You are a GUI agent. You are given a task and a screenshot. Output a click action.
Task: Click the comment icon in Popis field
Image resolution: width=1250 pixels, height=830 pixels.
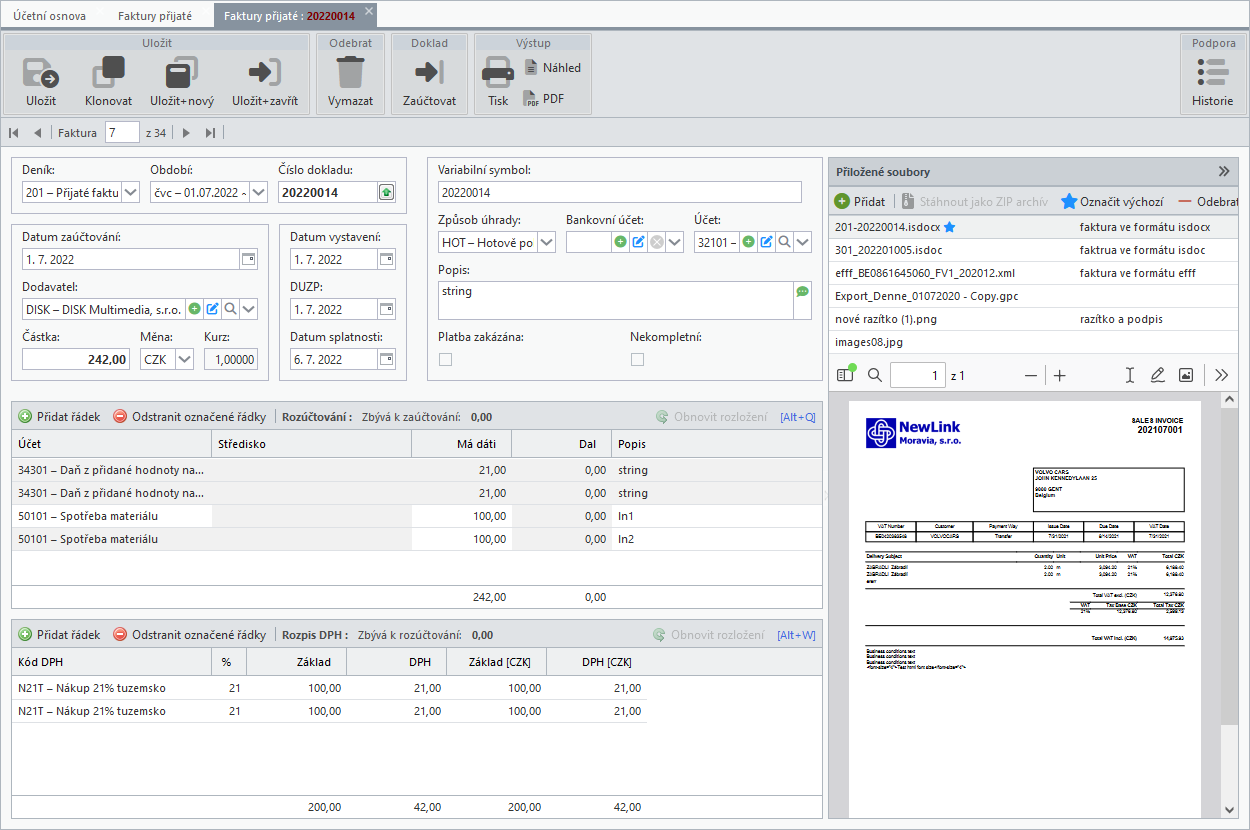(802, 292)
